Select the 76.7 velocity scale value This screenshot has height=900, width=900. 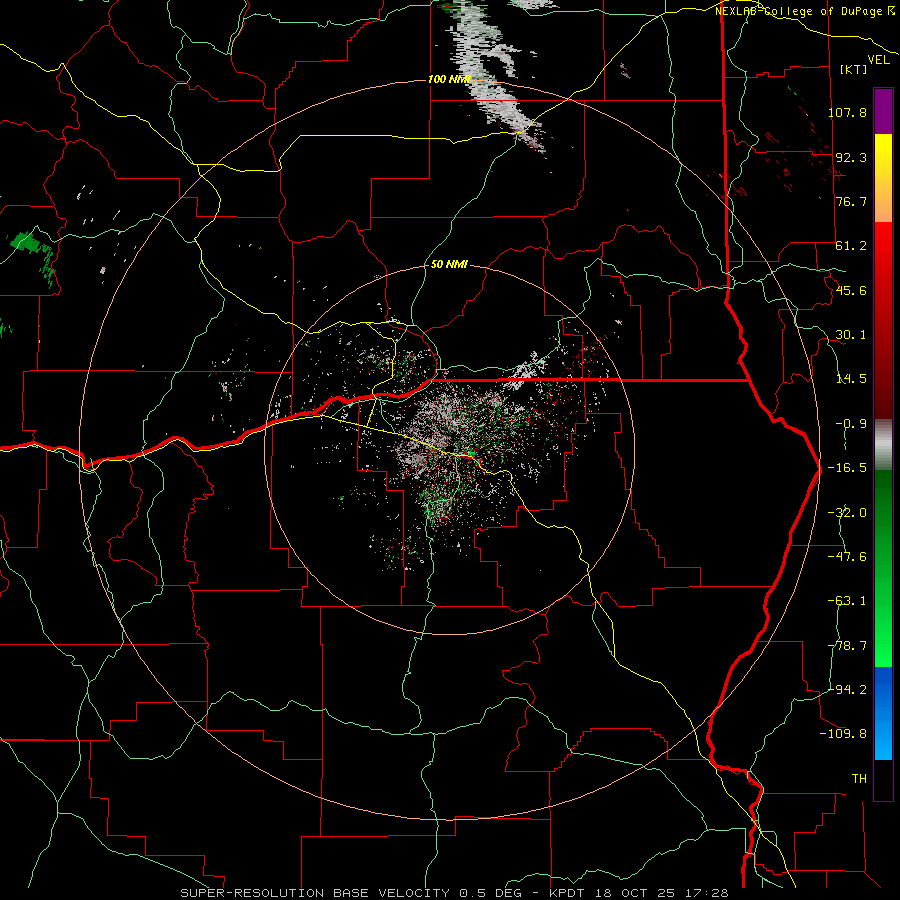[x=851, y=201]
